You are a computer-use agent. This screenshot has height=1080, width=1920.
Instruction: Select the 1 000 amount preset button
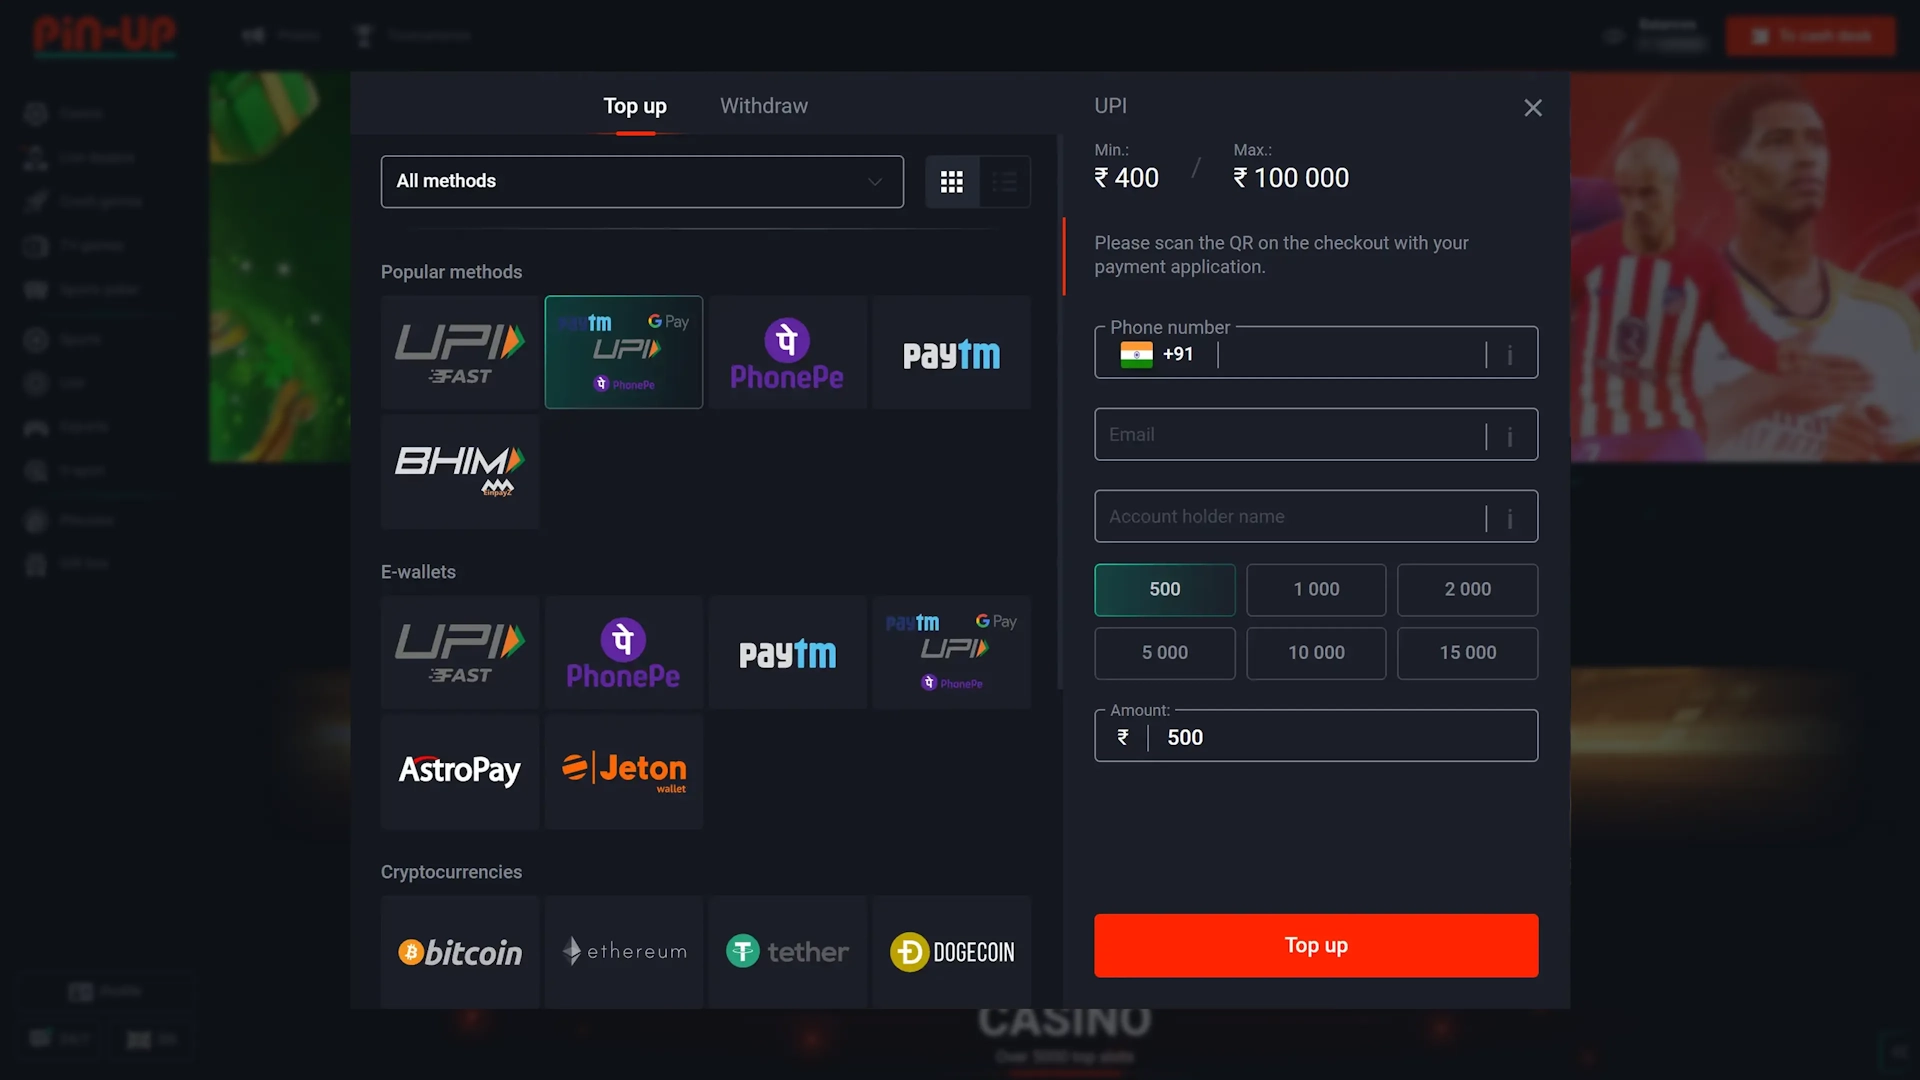click(x=1316, y=589)
